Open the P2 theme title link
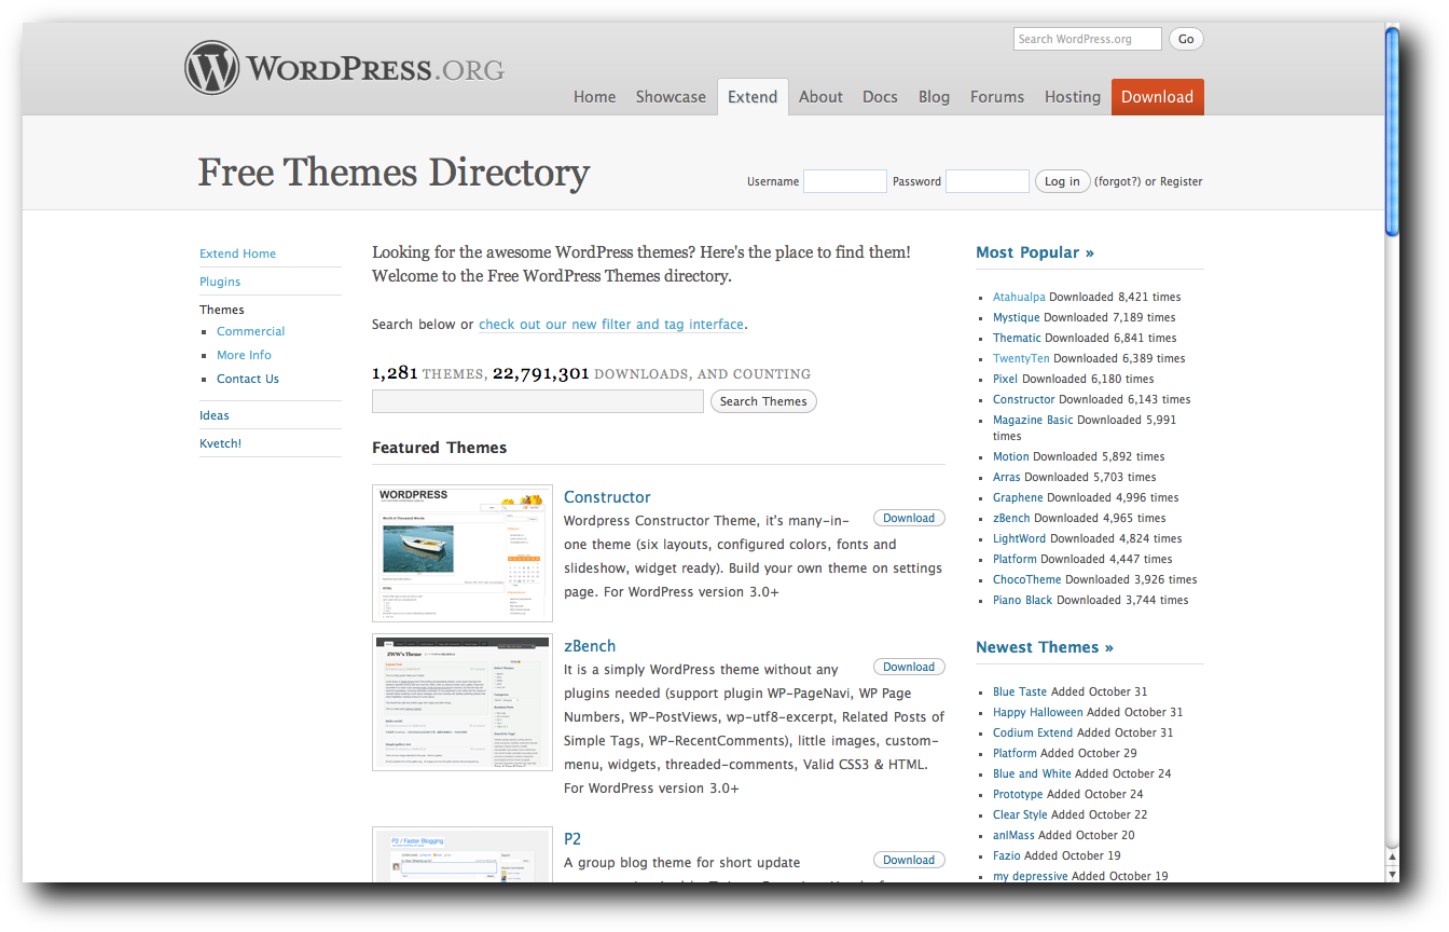 572,839
